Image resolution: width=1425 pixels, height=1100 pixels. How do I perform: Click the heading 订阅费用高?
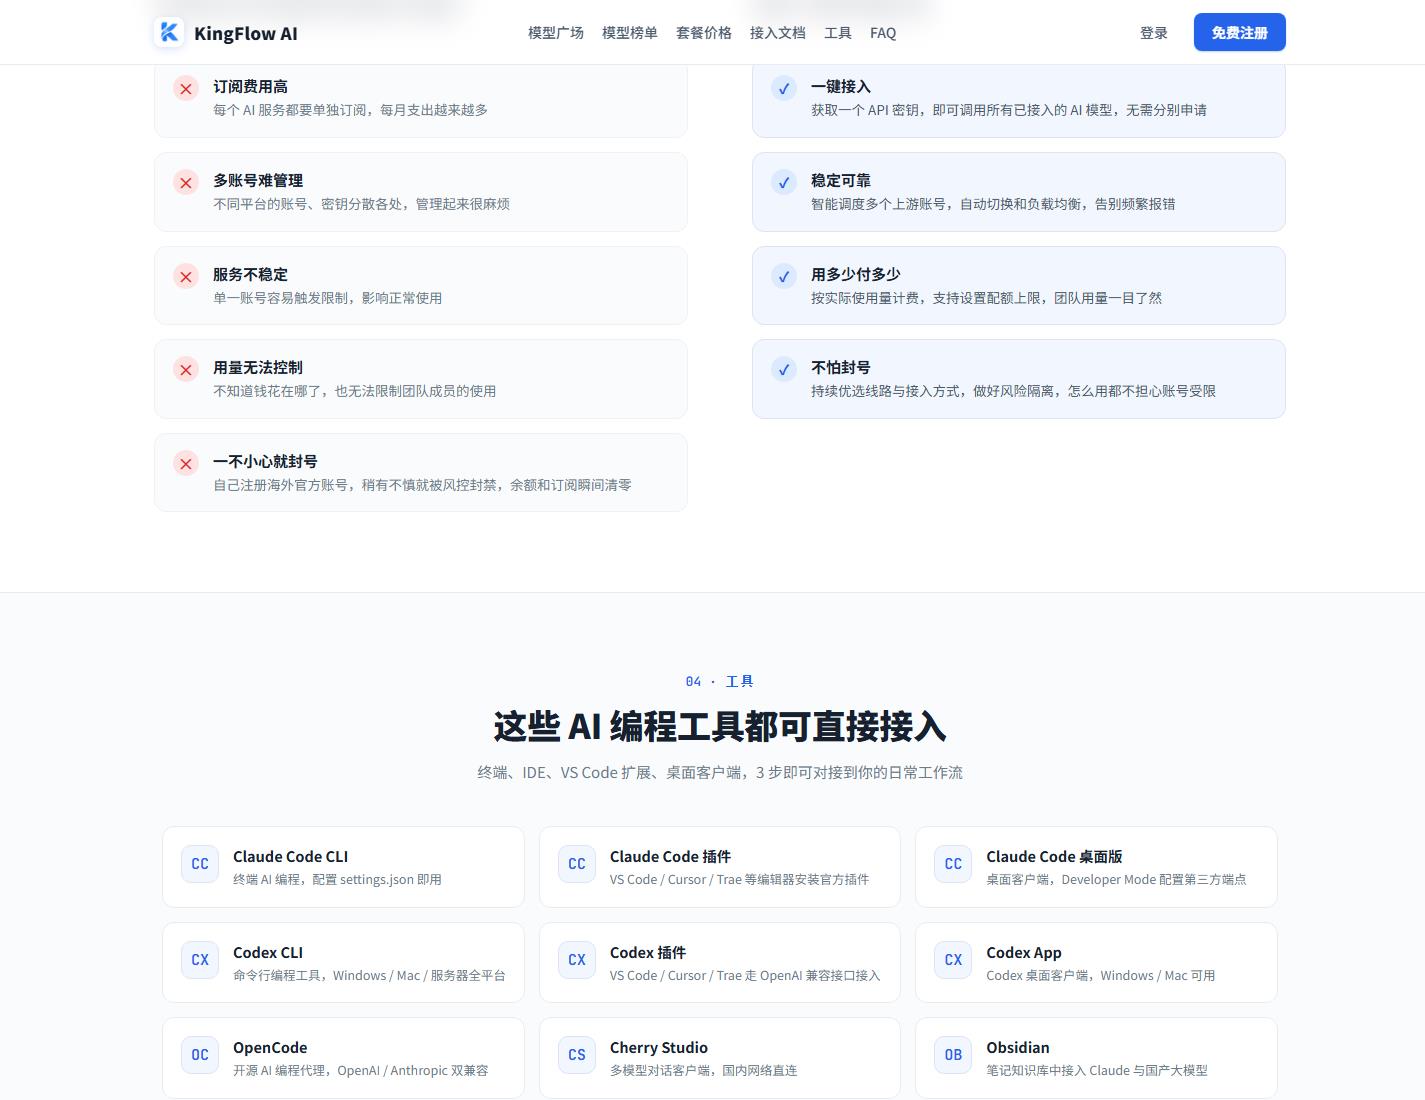[x=250, y=87]
